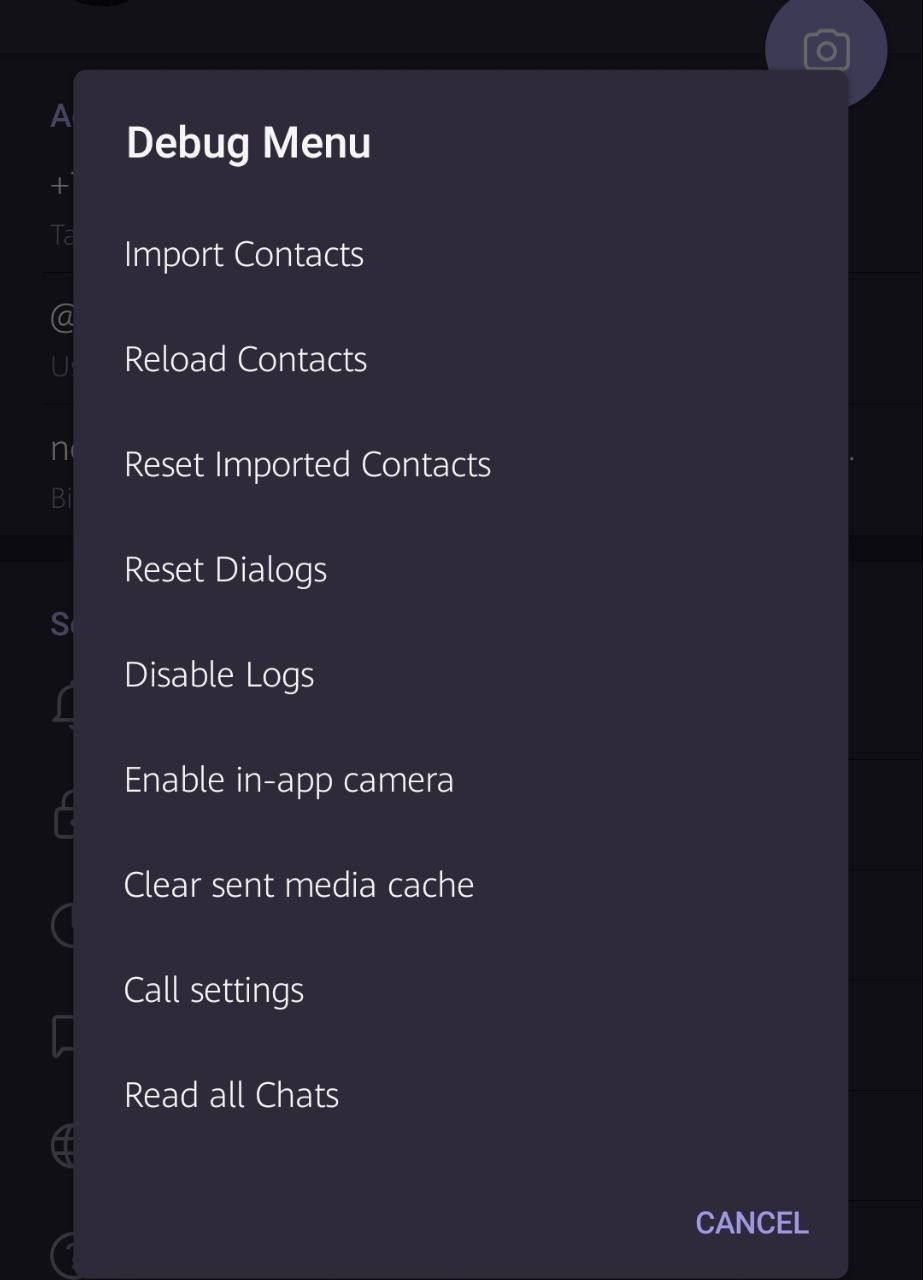This screenshot has width=923, height=1280.
Task: Click the bell notifications icon behind dialog
Action: (62, 705)
